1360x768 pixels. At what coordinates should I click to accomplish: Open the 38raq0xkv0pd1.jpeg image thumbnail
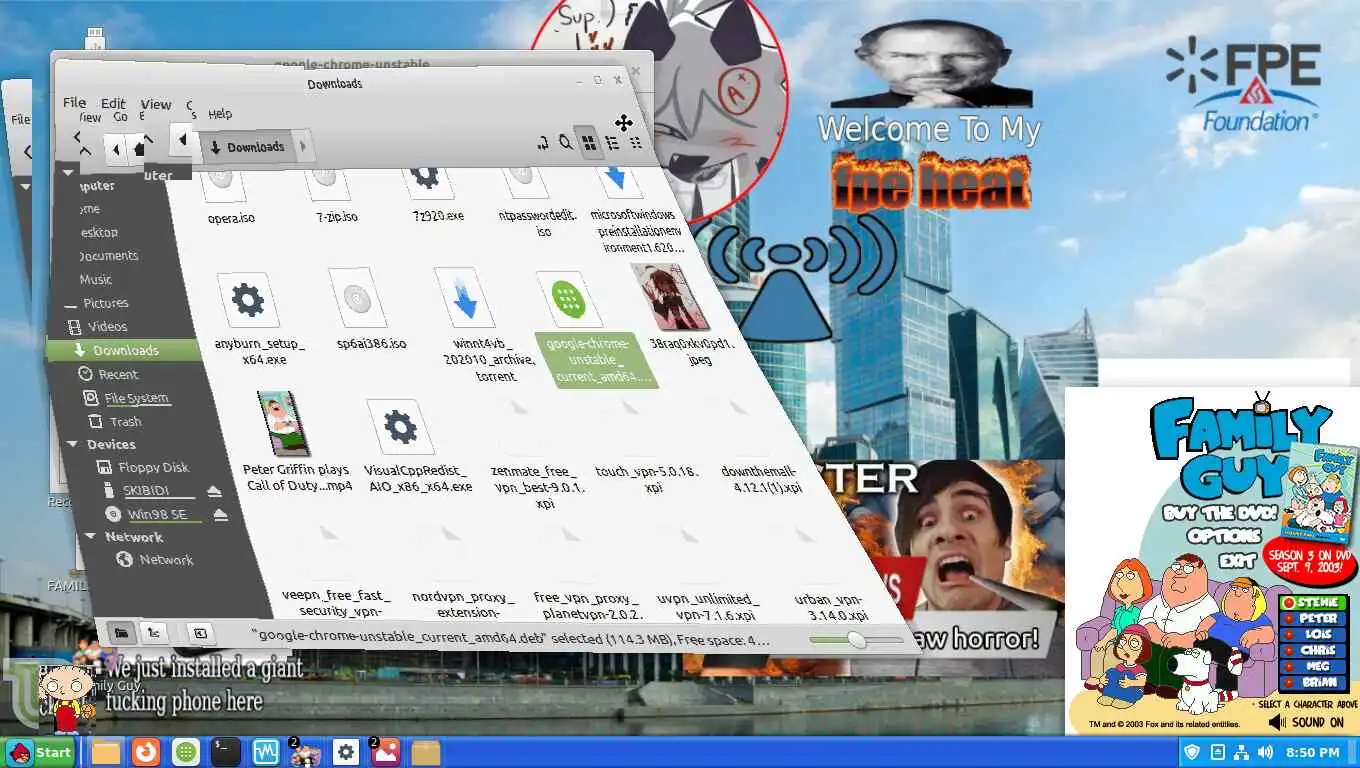coord(670,297)
